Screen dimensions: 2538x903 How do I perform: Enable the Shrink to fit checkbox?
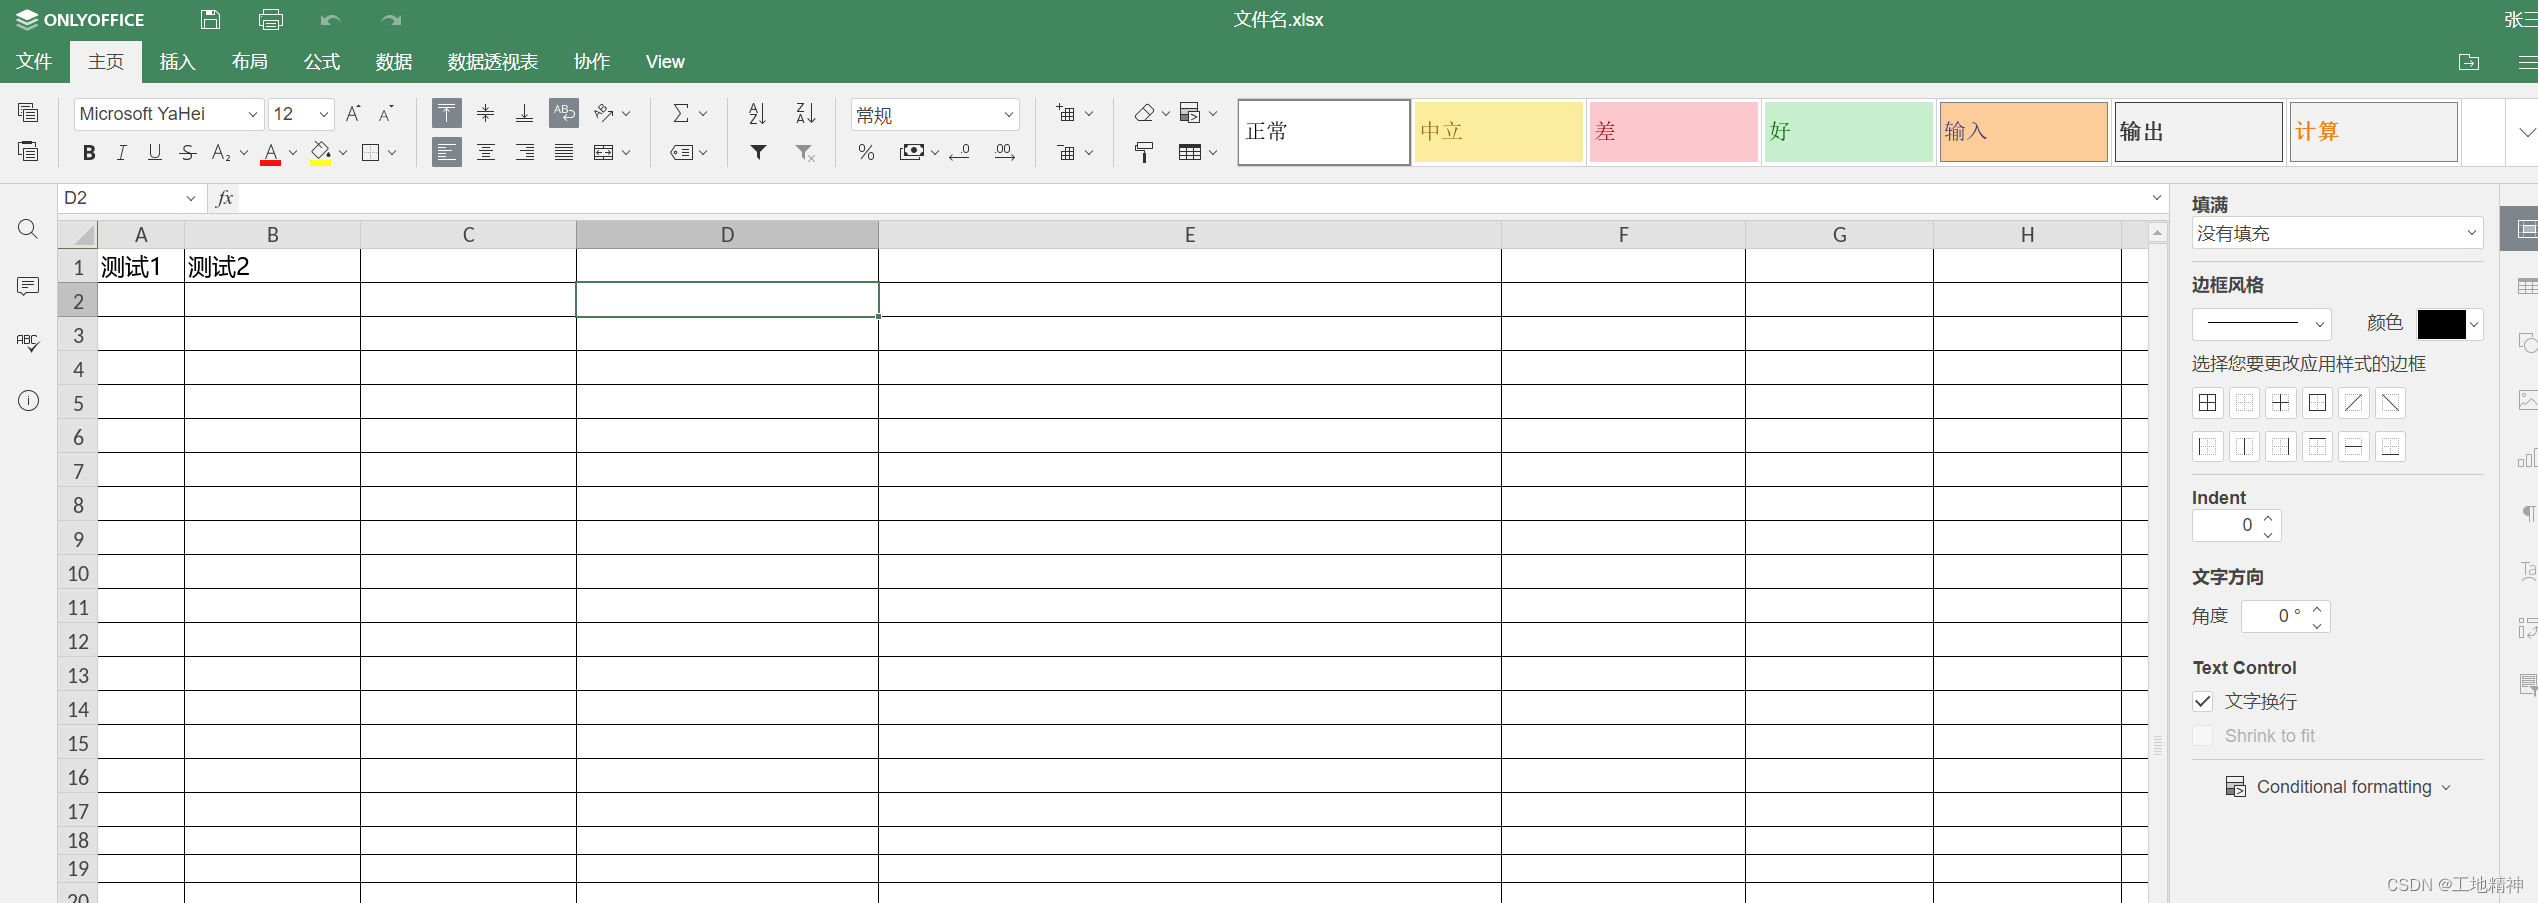pyautogui.click(x=2202, y=736)
